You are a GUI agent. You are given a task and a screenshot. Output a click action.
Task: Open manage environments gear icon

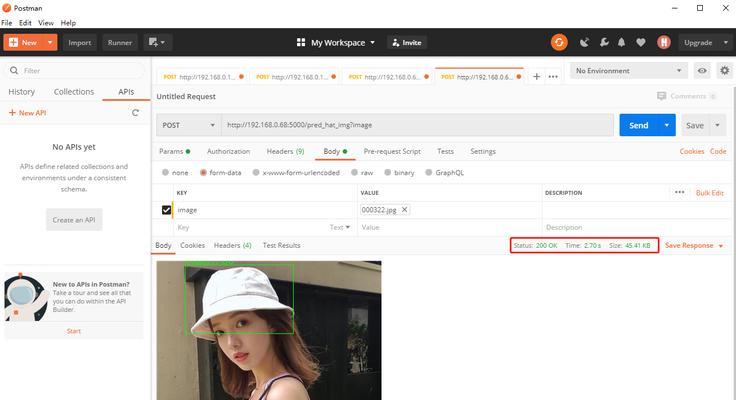click(x=725, y=71)
